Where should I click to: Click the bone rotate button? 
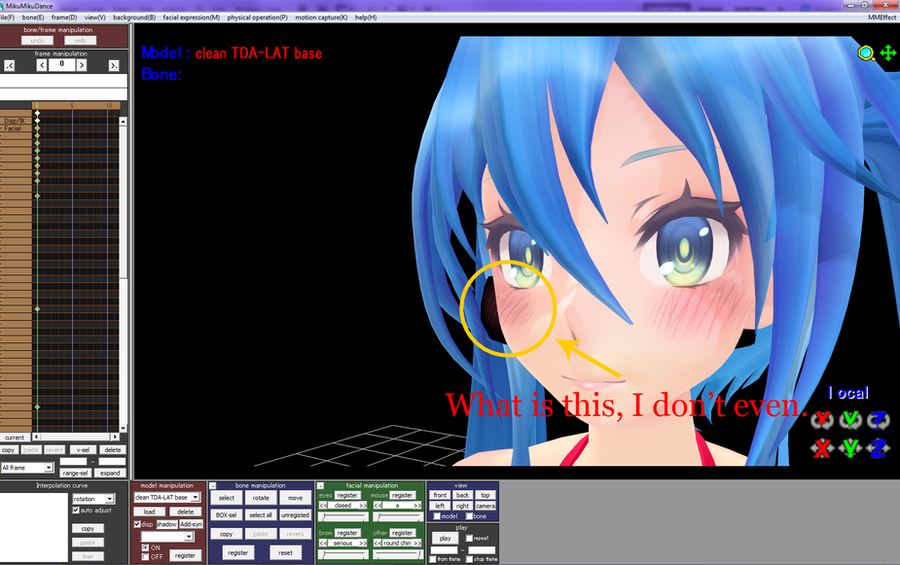point(261,498)
